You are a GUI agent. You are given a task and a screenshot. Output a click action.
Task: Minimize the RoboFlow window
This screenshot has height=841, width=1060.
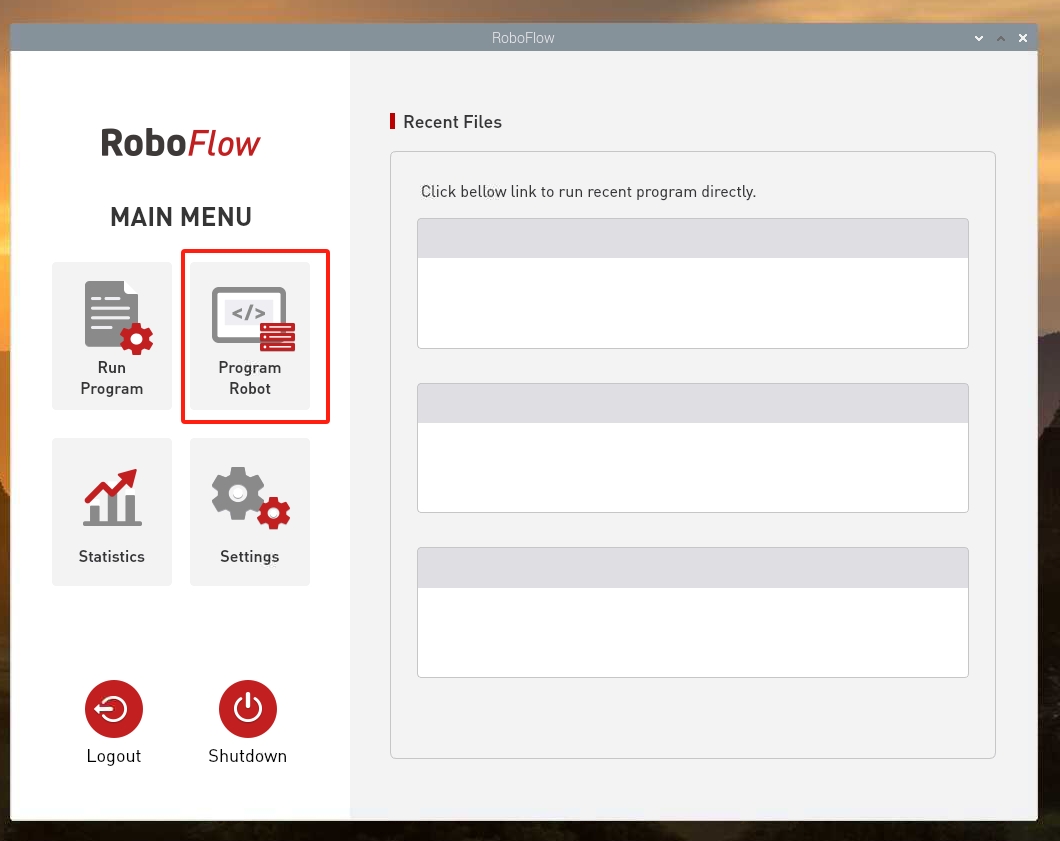[x=979, y=38]
